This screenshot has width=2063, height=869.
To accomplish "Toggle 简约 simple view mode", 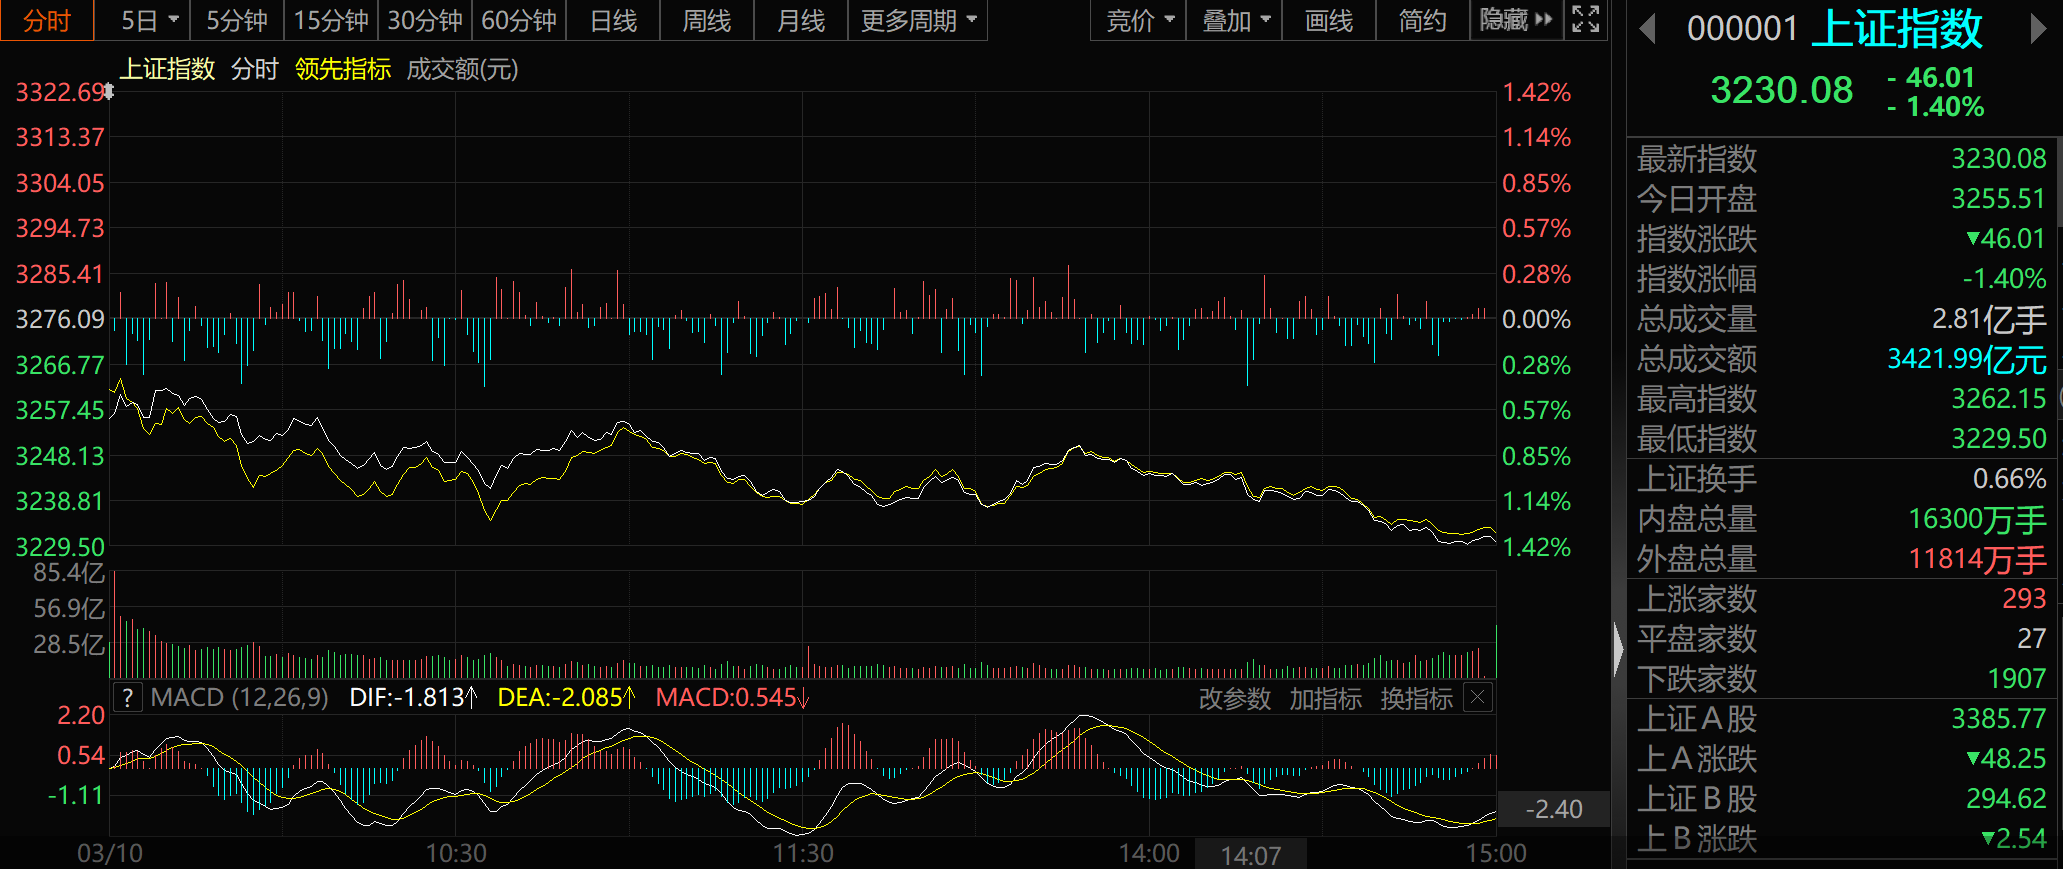I will (x=1422, y=20).
